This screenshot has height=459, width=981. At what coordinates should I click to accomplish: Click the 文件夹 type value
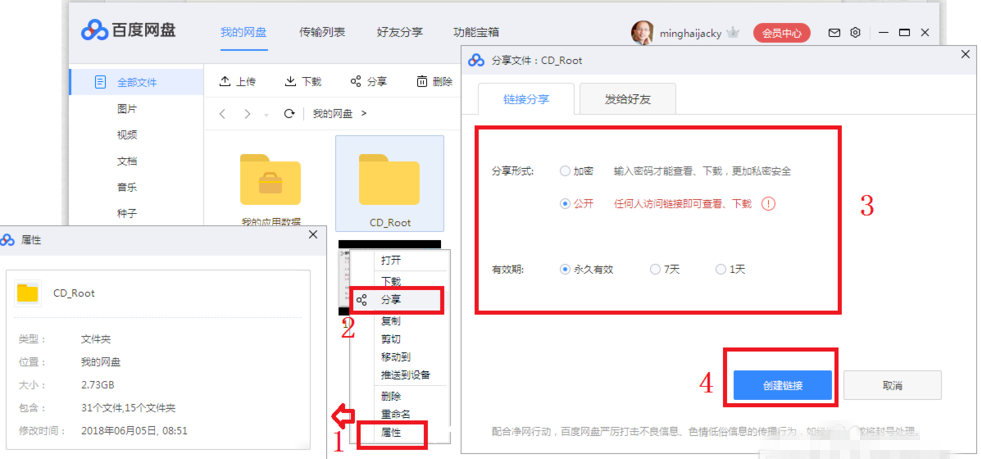(x=96, y=339)
